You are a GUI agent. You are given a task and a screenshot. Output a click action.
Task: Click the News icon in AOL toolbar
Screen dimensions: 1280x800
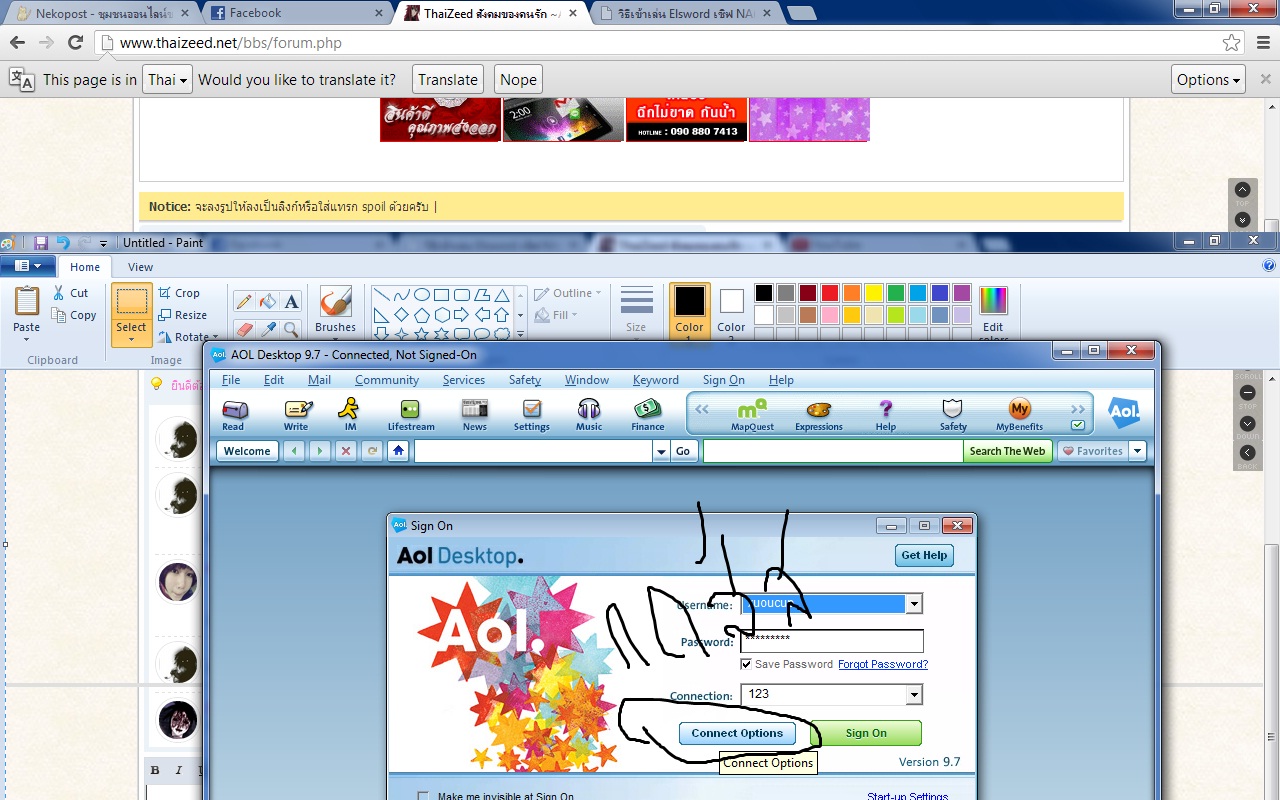point(474,414)
